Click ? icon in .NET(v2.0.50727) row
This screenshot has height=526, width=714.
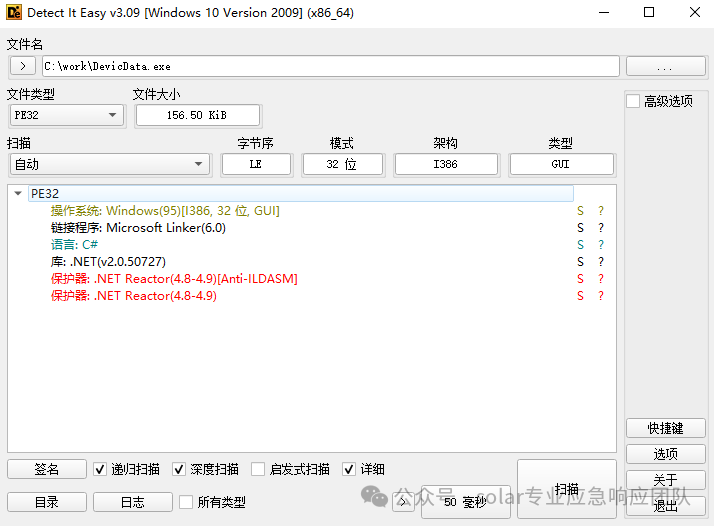click(601, 261)
